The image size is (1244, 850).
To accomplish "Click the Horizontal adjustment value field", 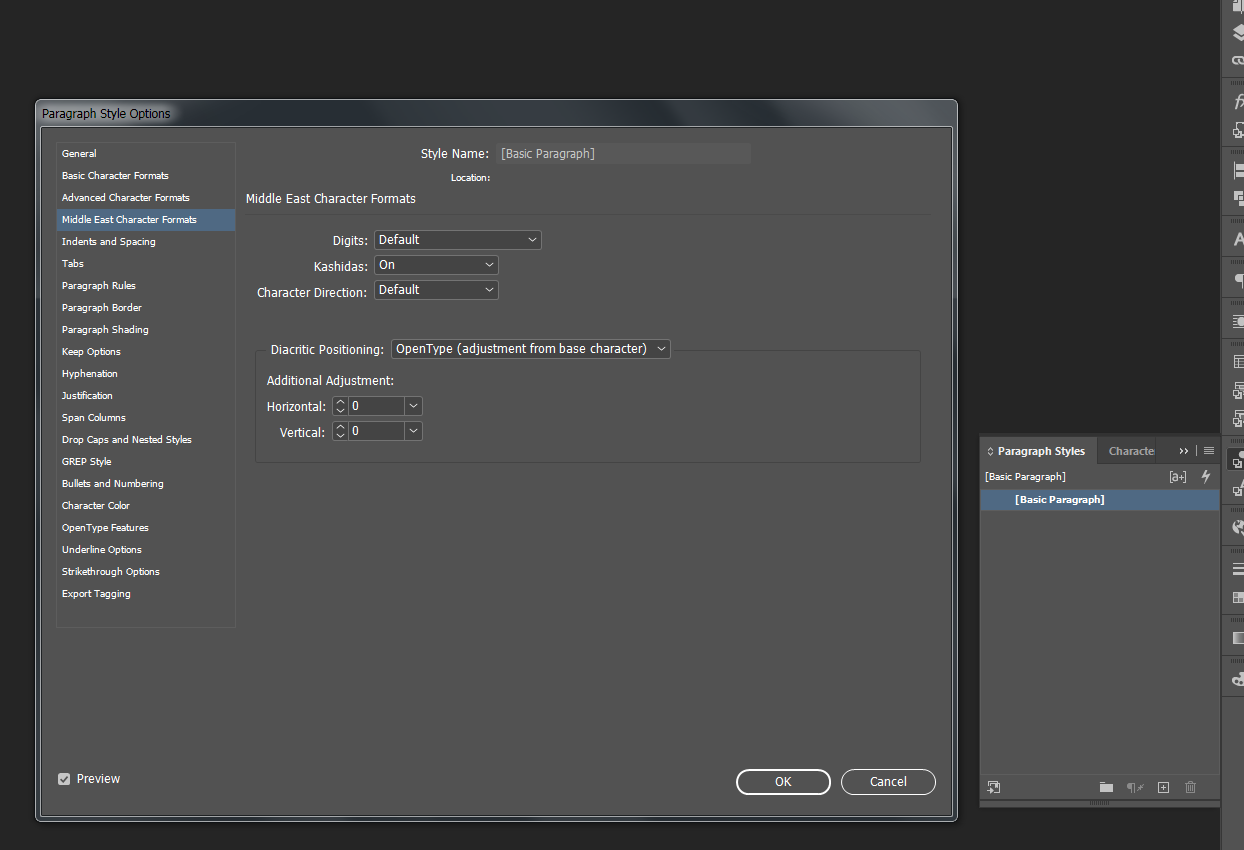I will click(376, 406).
